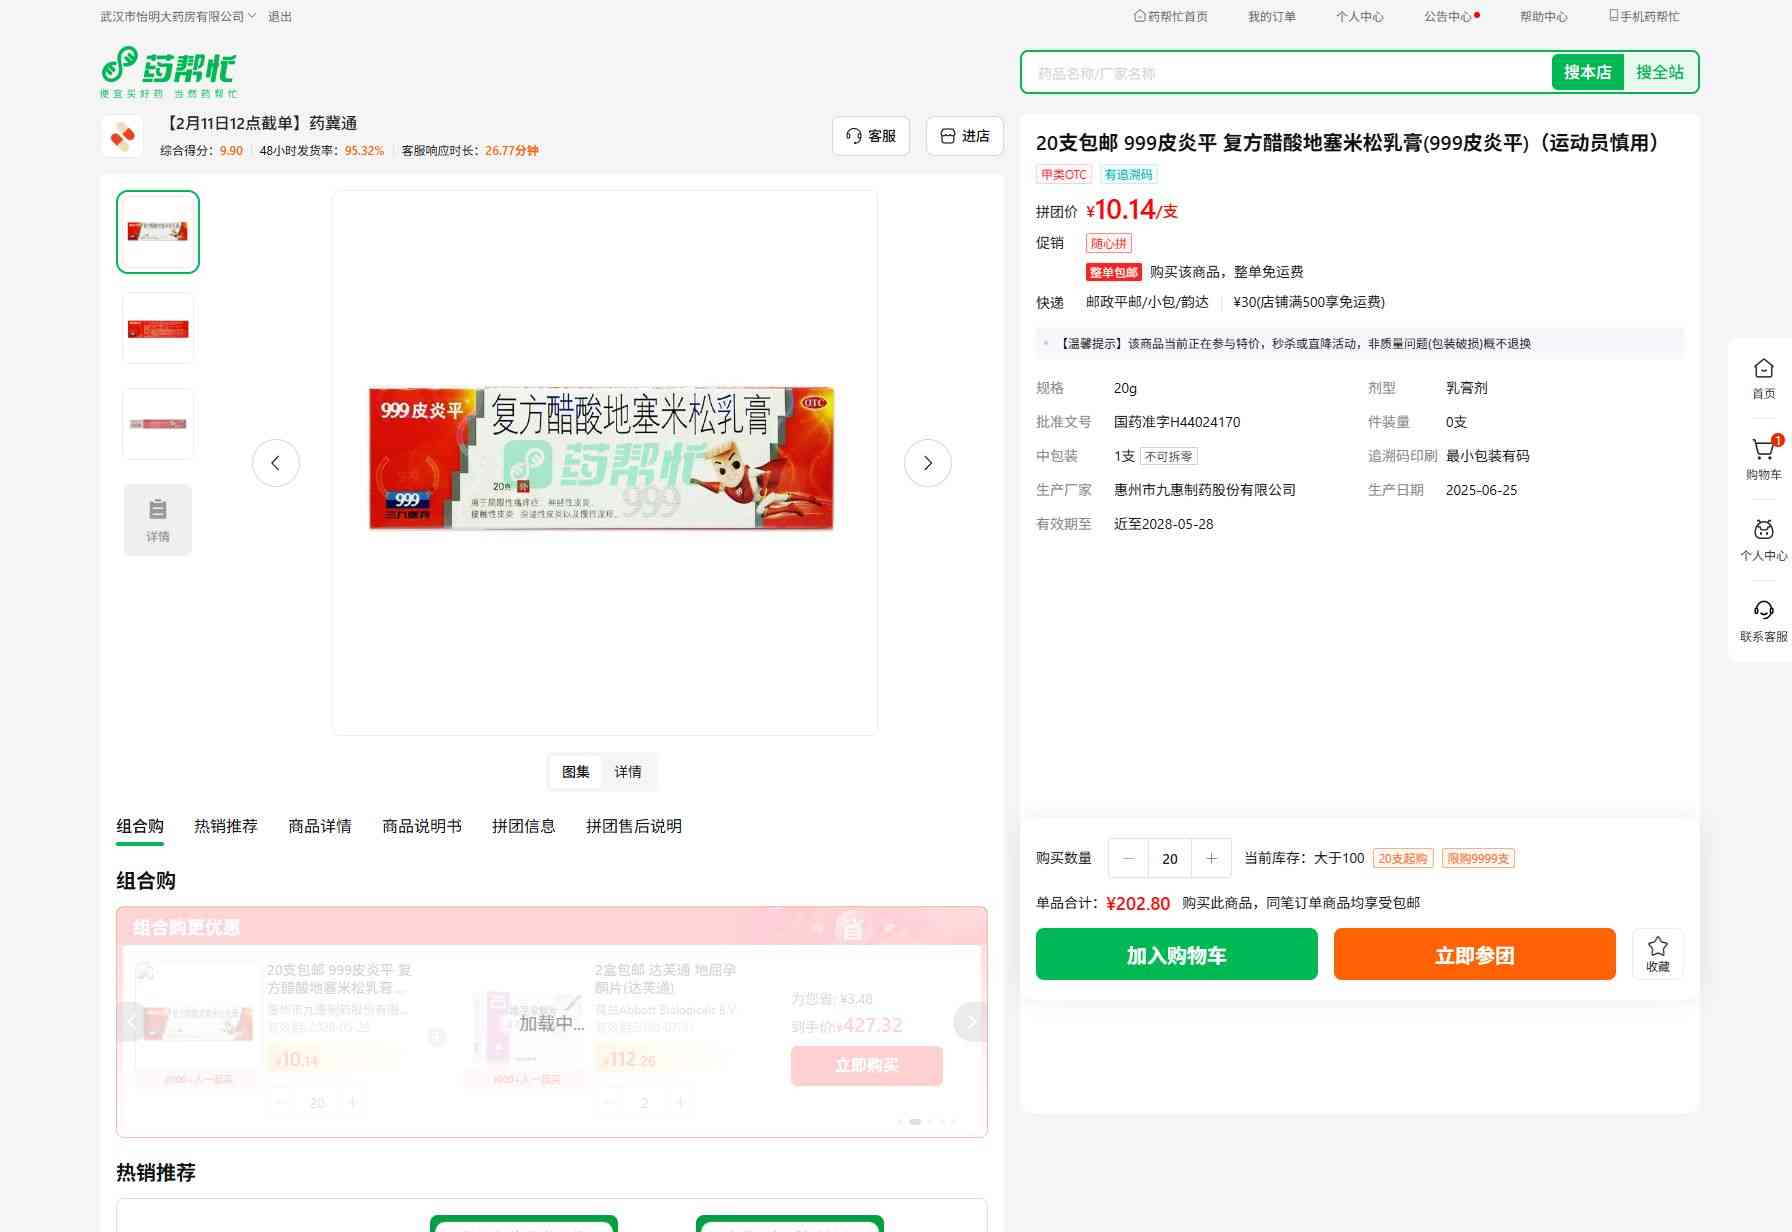Show next product image with right arrow
Screen dimensions: 1792x1232
click(927, 463)
